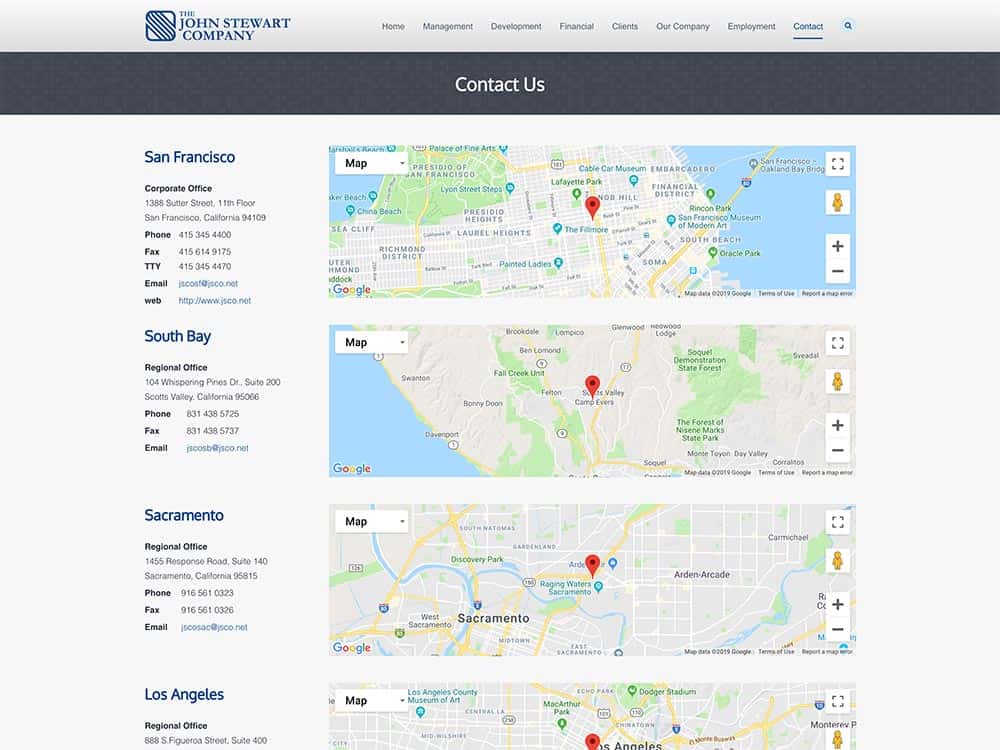This screenshot has height=750, width=1000.
Task: Click Oracle Park marker on San Francisco map
Action: pos(713,253)
